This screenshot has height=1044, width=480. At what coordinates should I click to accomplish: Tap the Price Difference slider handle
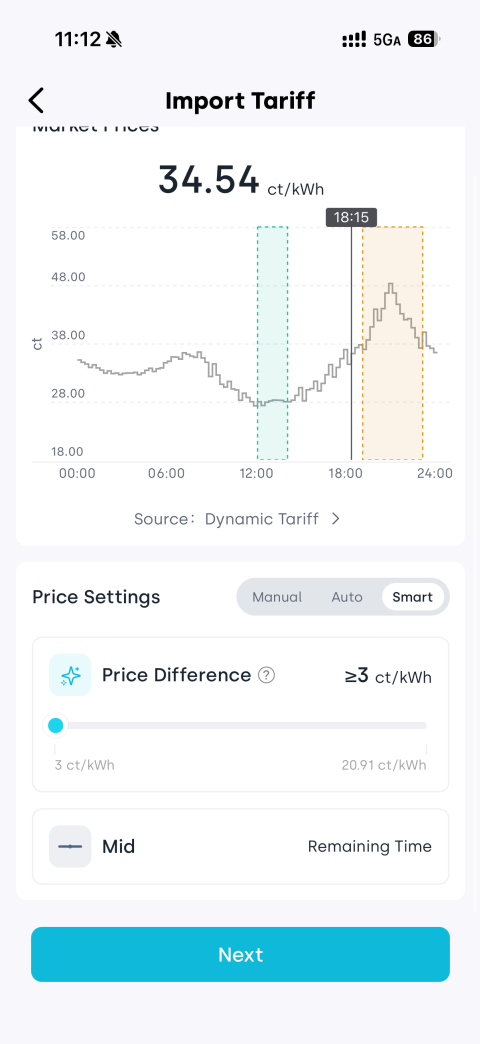pos(56,725)
